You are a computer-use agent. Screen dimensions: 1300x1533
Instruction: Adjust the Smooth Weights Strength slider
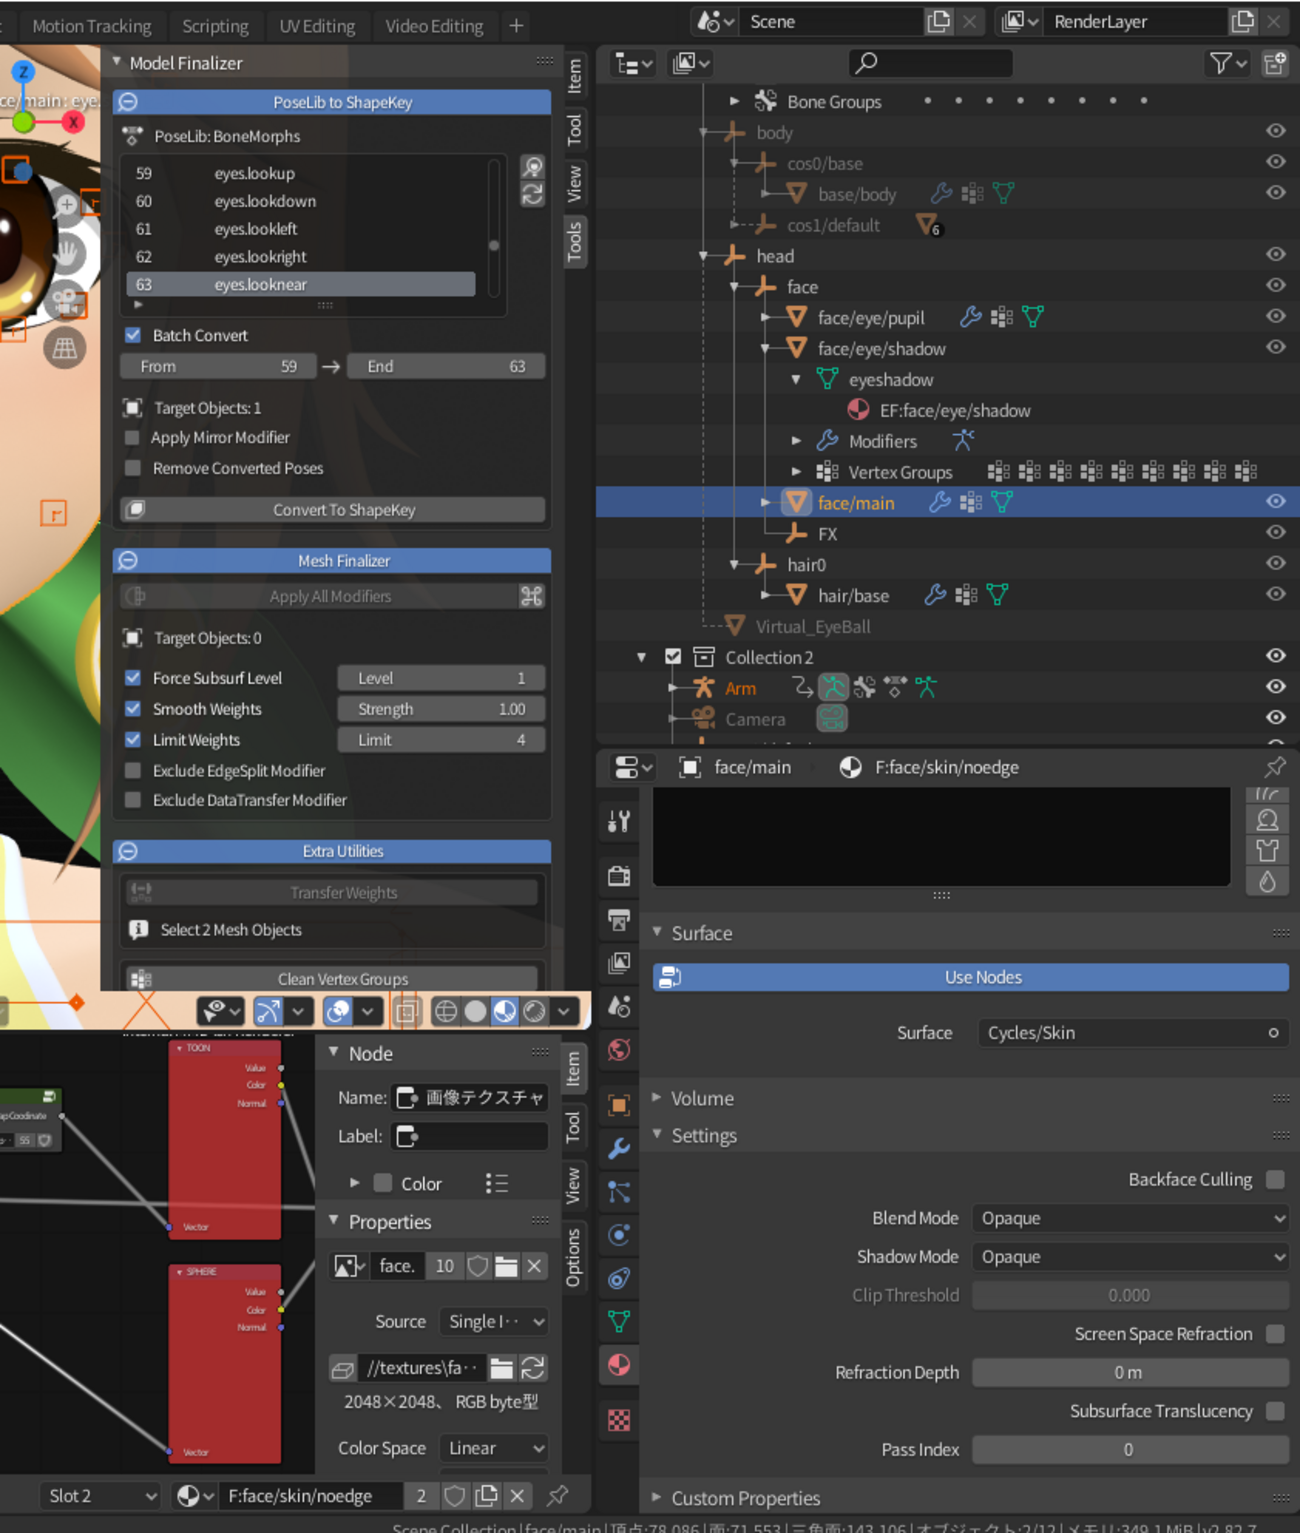click(441, 709)
